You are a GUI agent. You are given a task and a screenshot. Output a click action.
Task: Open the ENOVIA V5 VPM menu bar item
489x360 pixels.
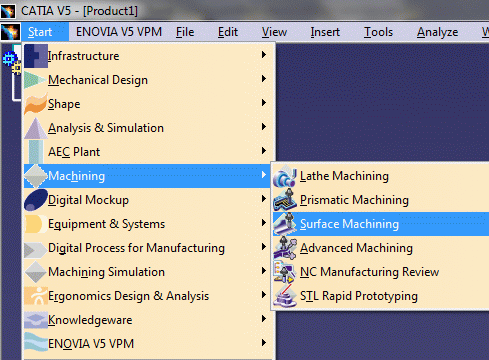point(119,32)
